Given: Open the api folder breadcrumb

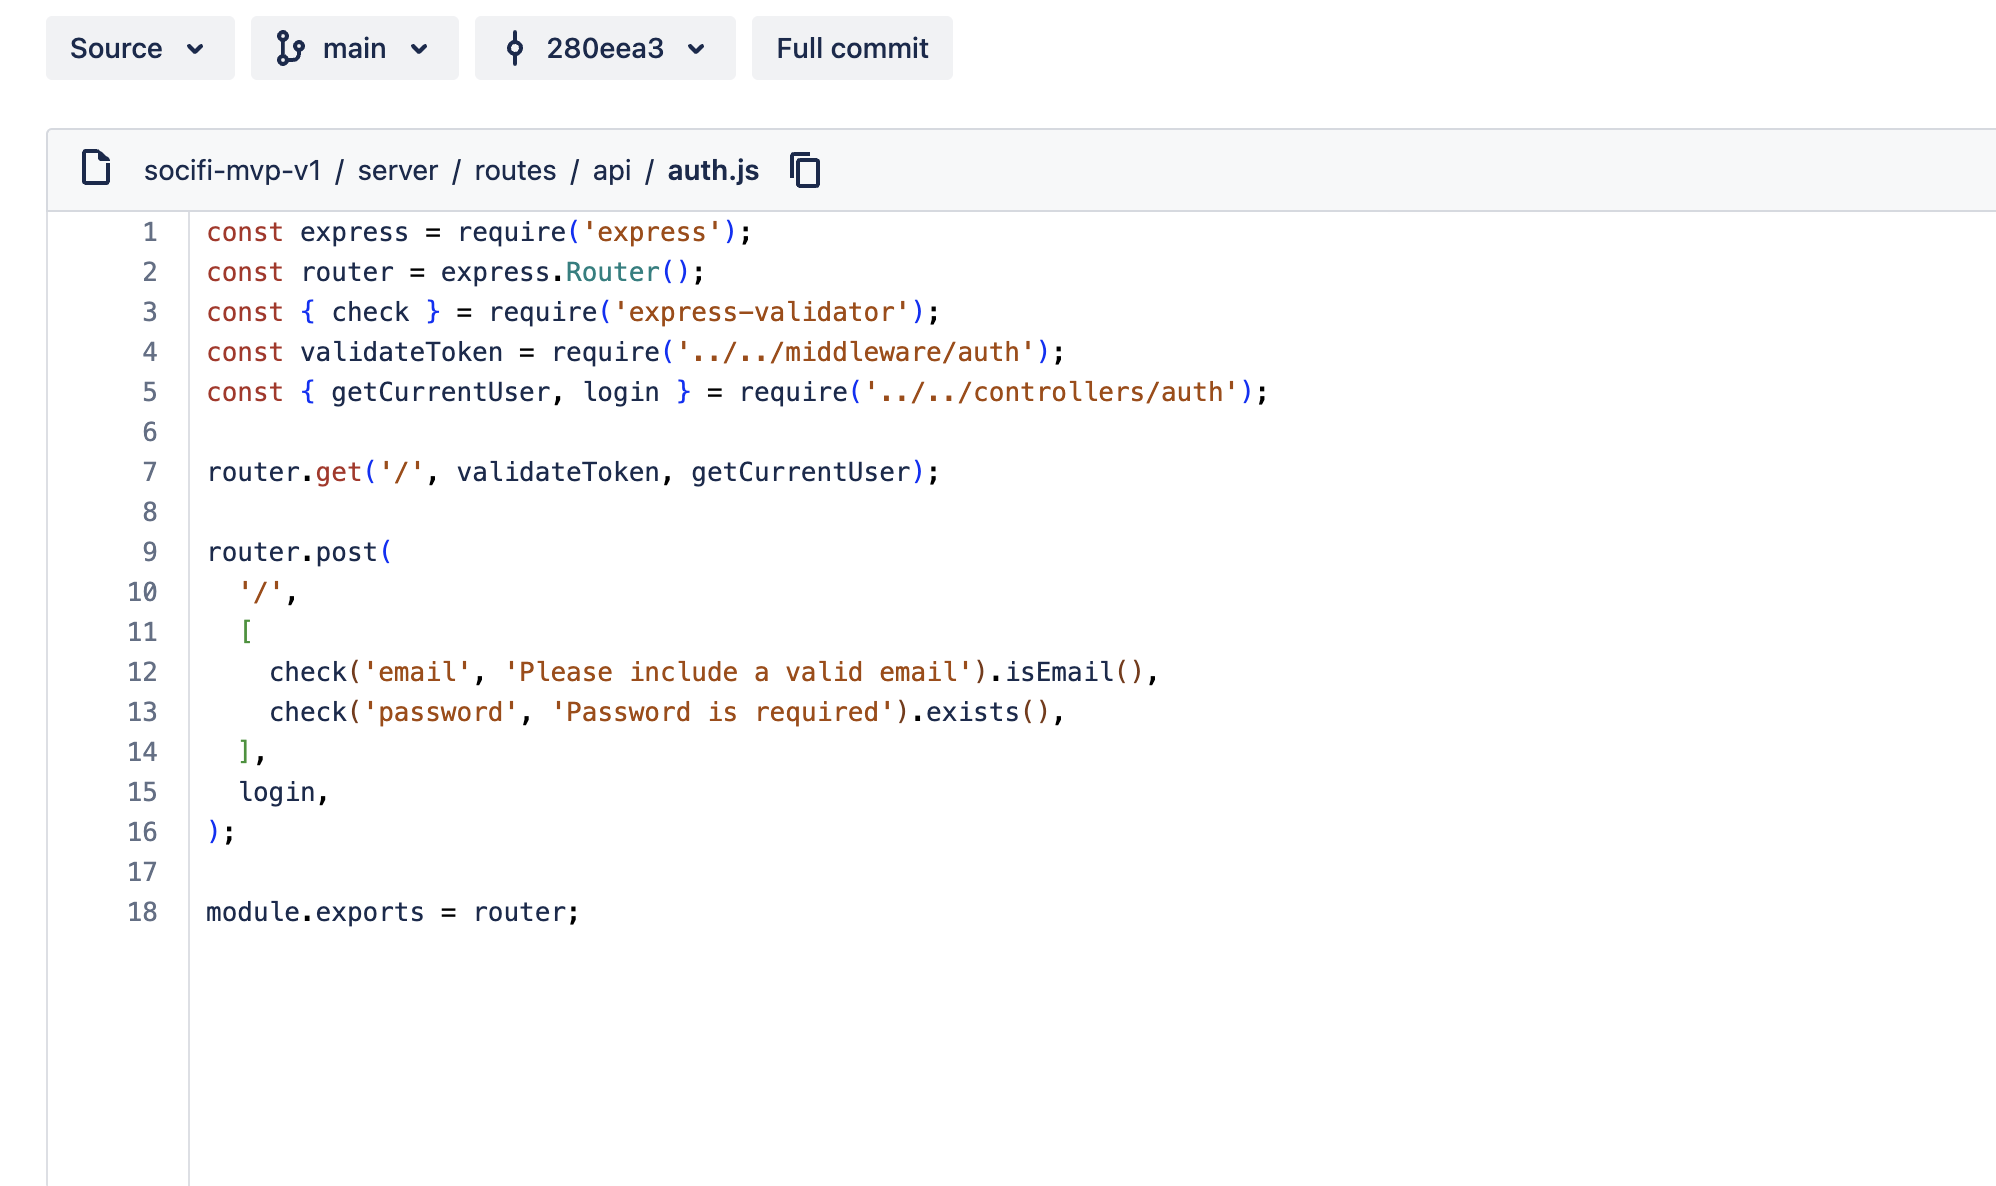Looking at the screenshot, I should [x=611, y=171].
